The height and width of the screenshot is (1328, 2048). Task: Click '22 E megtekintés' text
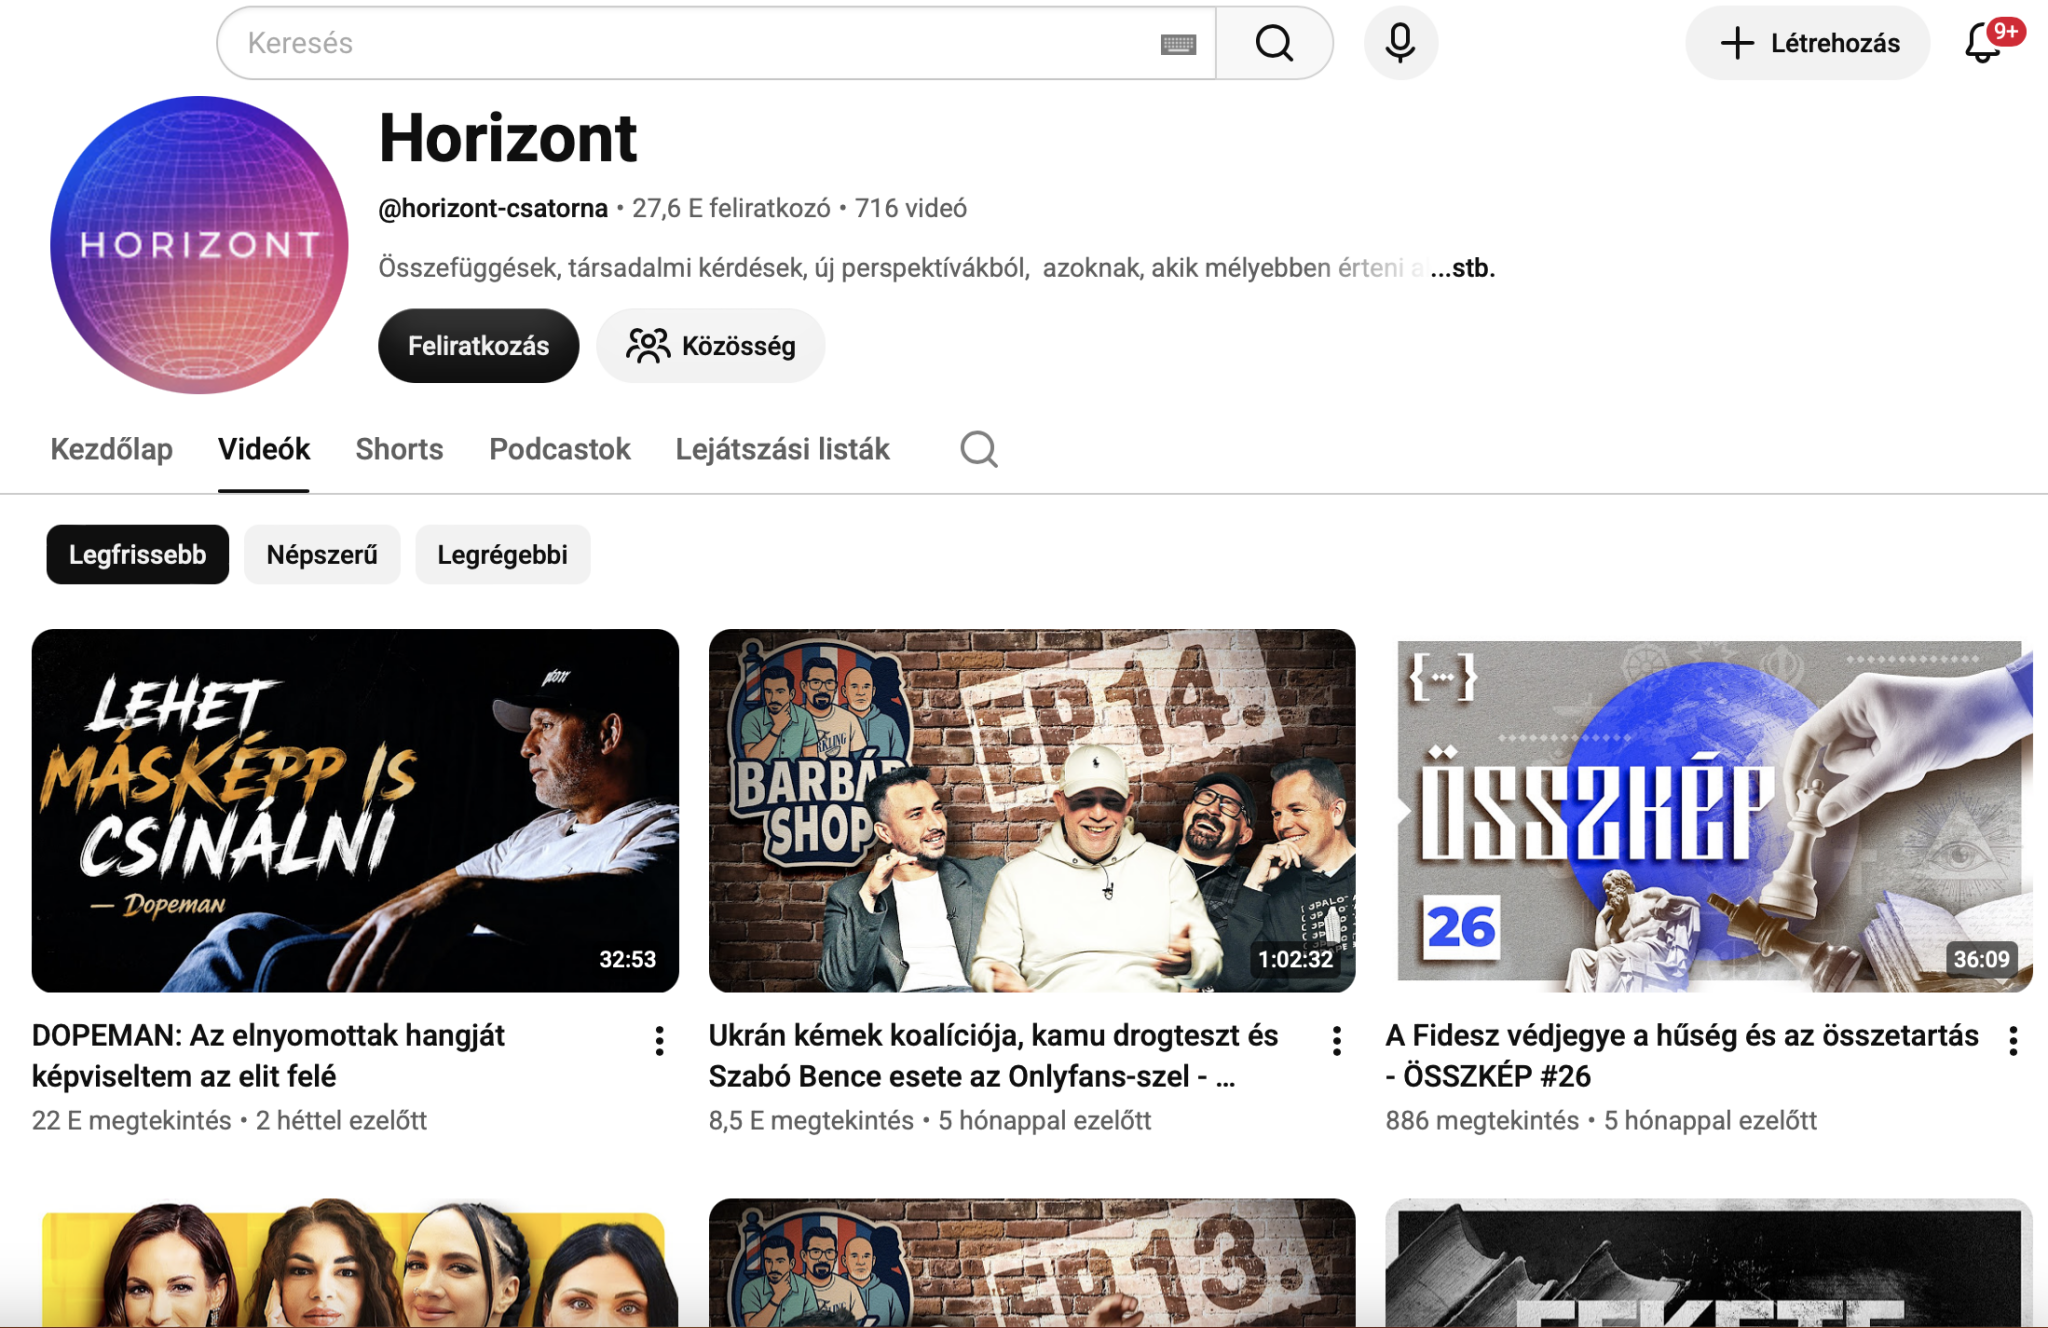coord(132,1120)
